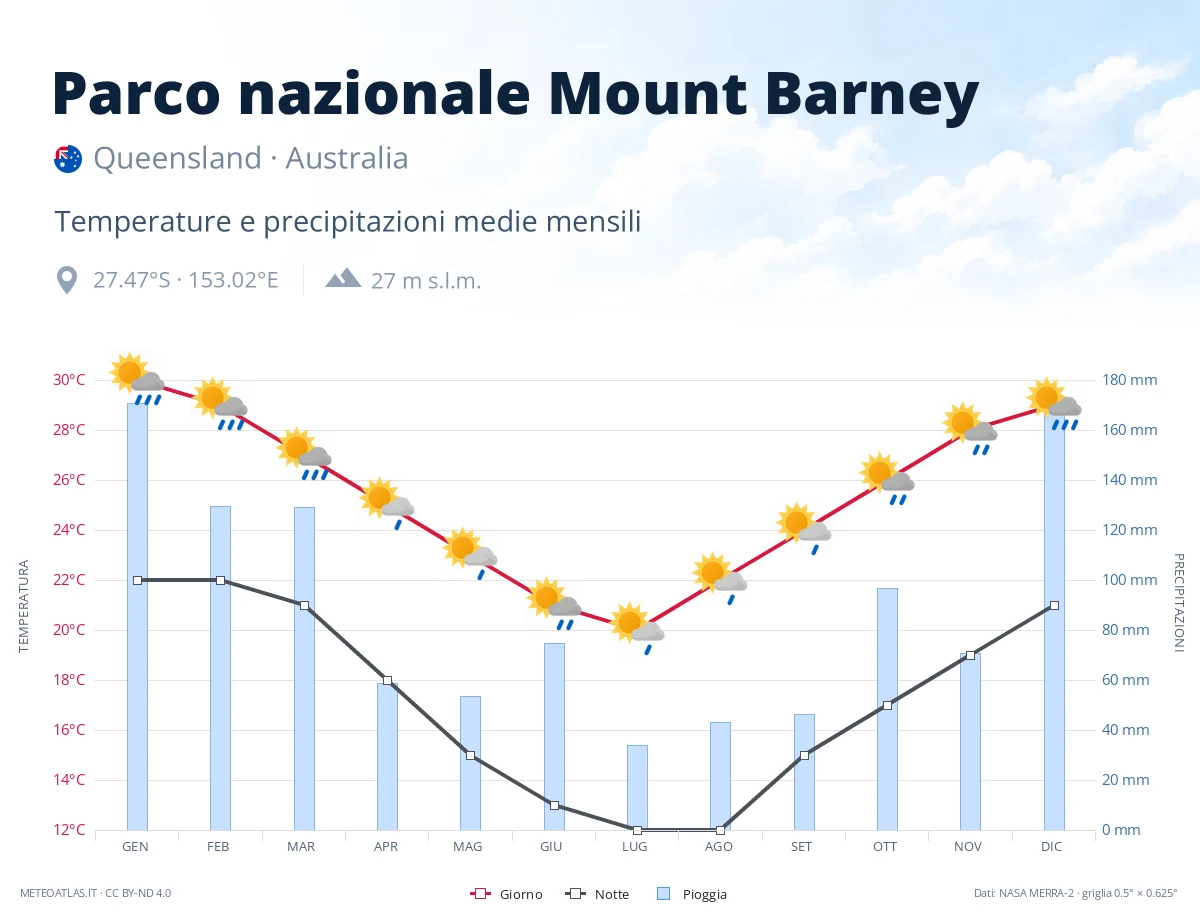
Task: Click the GEN rainfall bar
Action: tap(137, 616)
